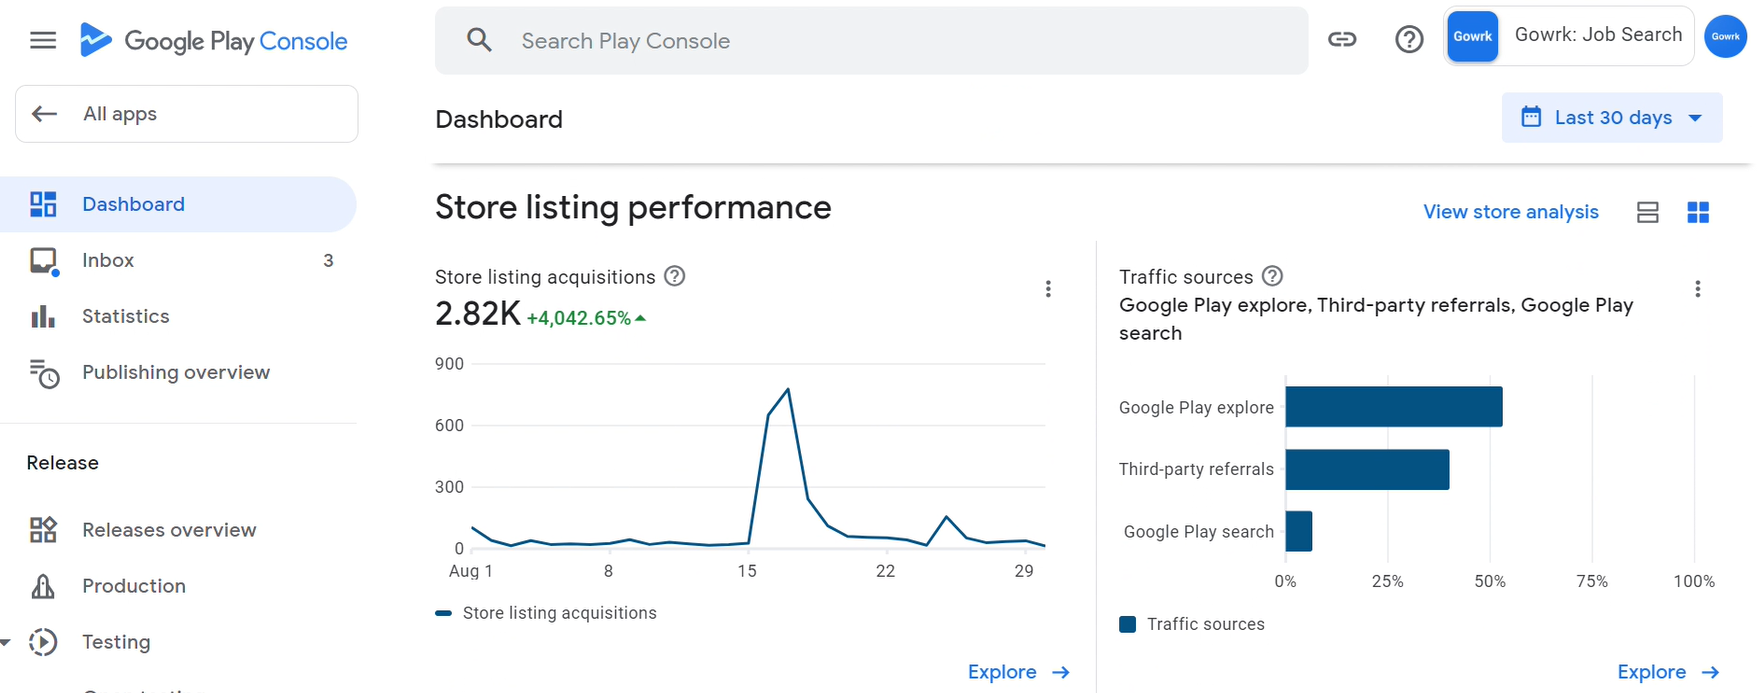The height and width of the screenshot is (693, 1761).
Task: Click the Traffic sources legend swatch
Action: [1127, 624]
